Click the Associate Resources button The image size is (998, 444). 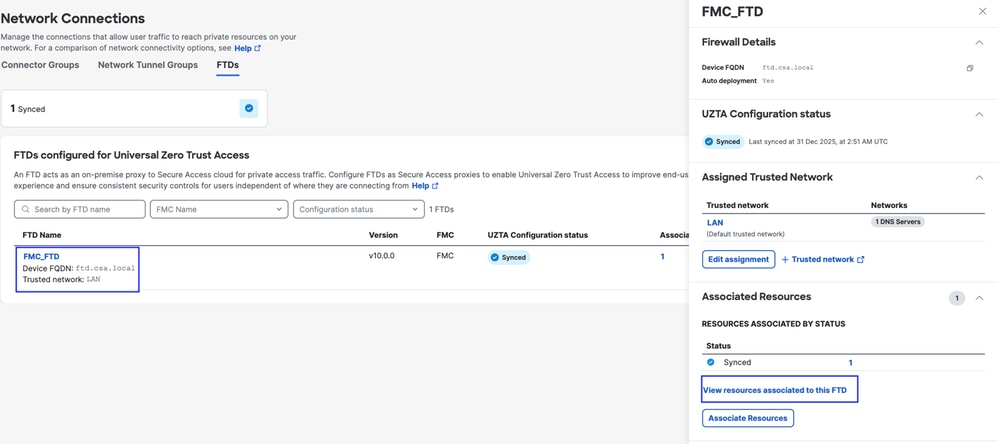[748, 418]
